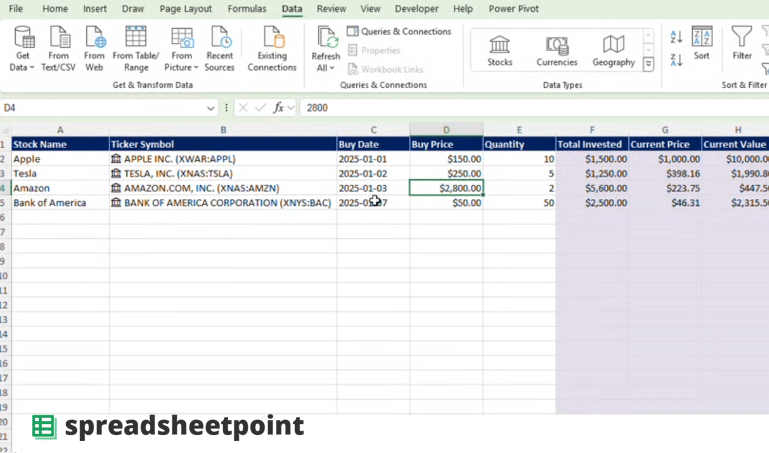Import data From Text/CSV
The image size is (769, 453).
tap(58, 49)
